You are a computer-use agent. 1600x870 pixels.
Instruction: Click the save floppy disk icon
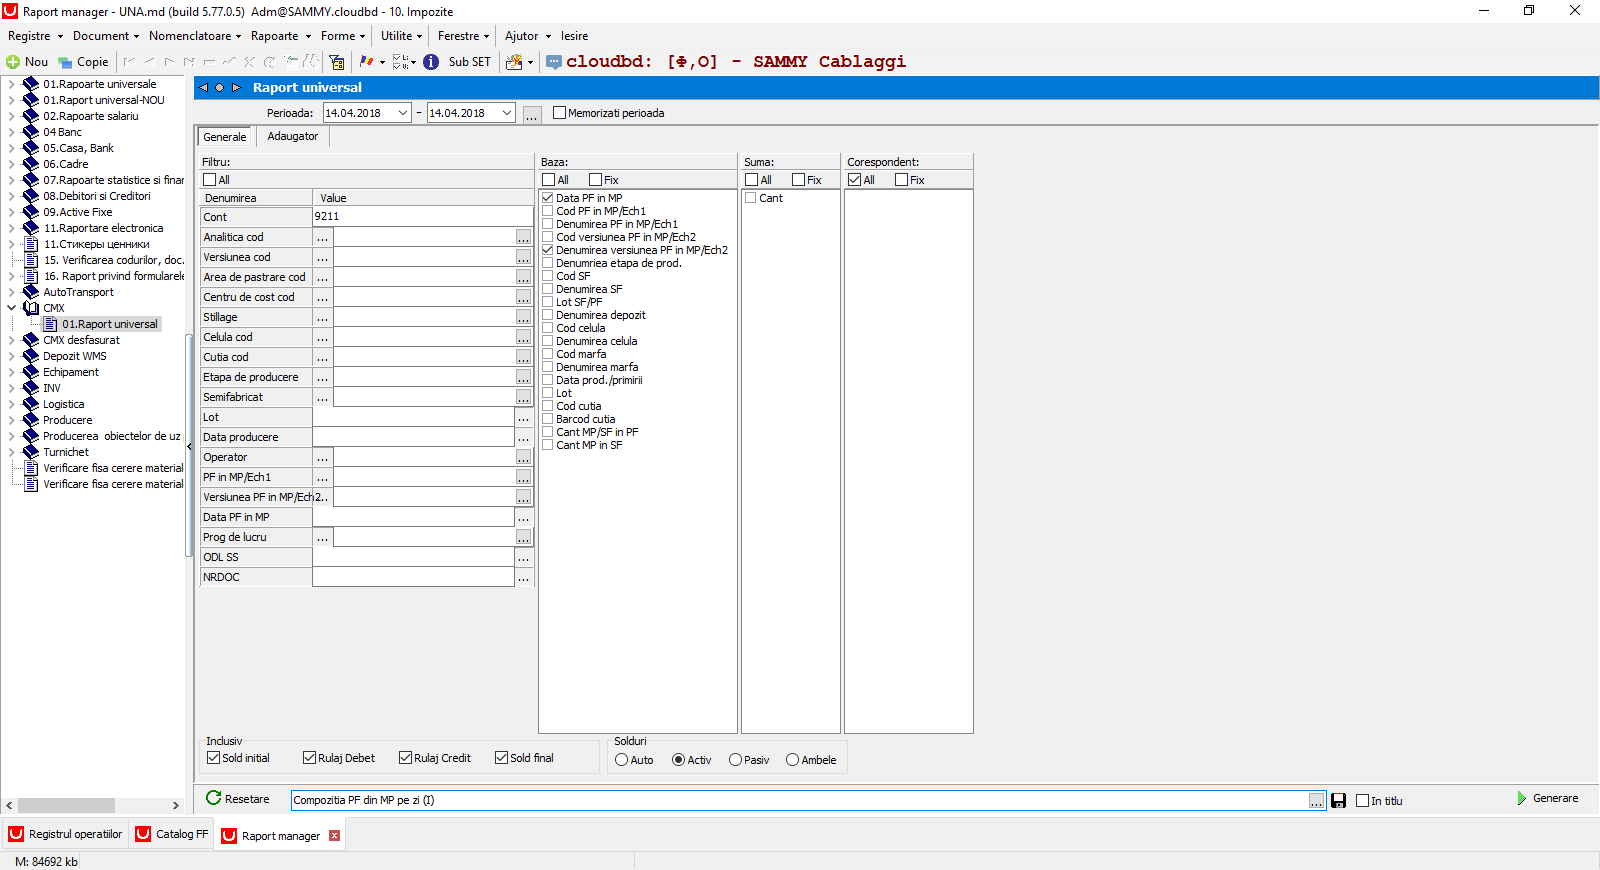(1339, 800)
